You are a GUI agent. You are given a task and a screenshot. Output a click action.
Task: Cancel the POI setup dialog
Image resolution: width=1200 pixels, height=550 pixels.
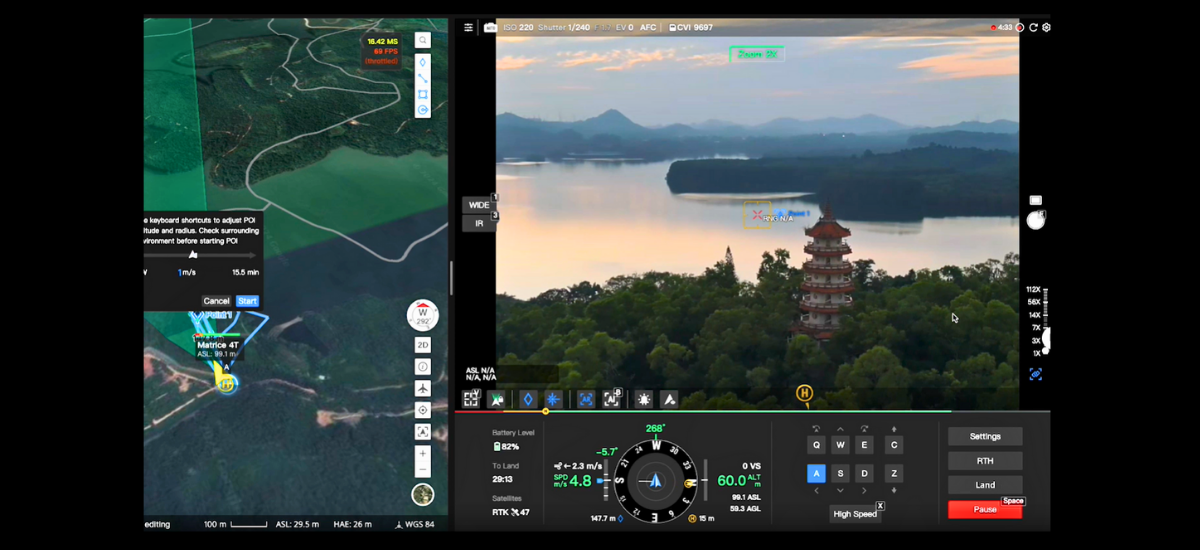pos(216,301)
